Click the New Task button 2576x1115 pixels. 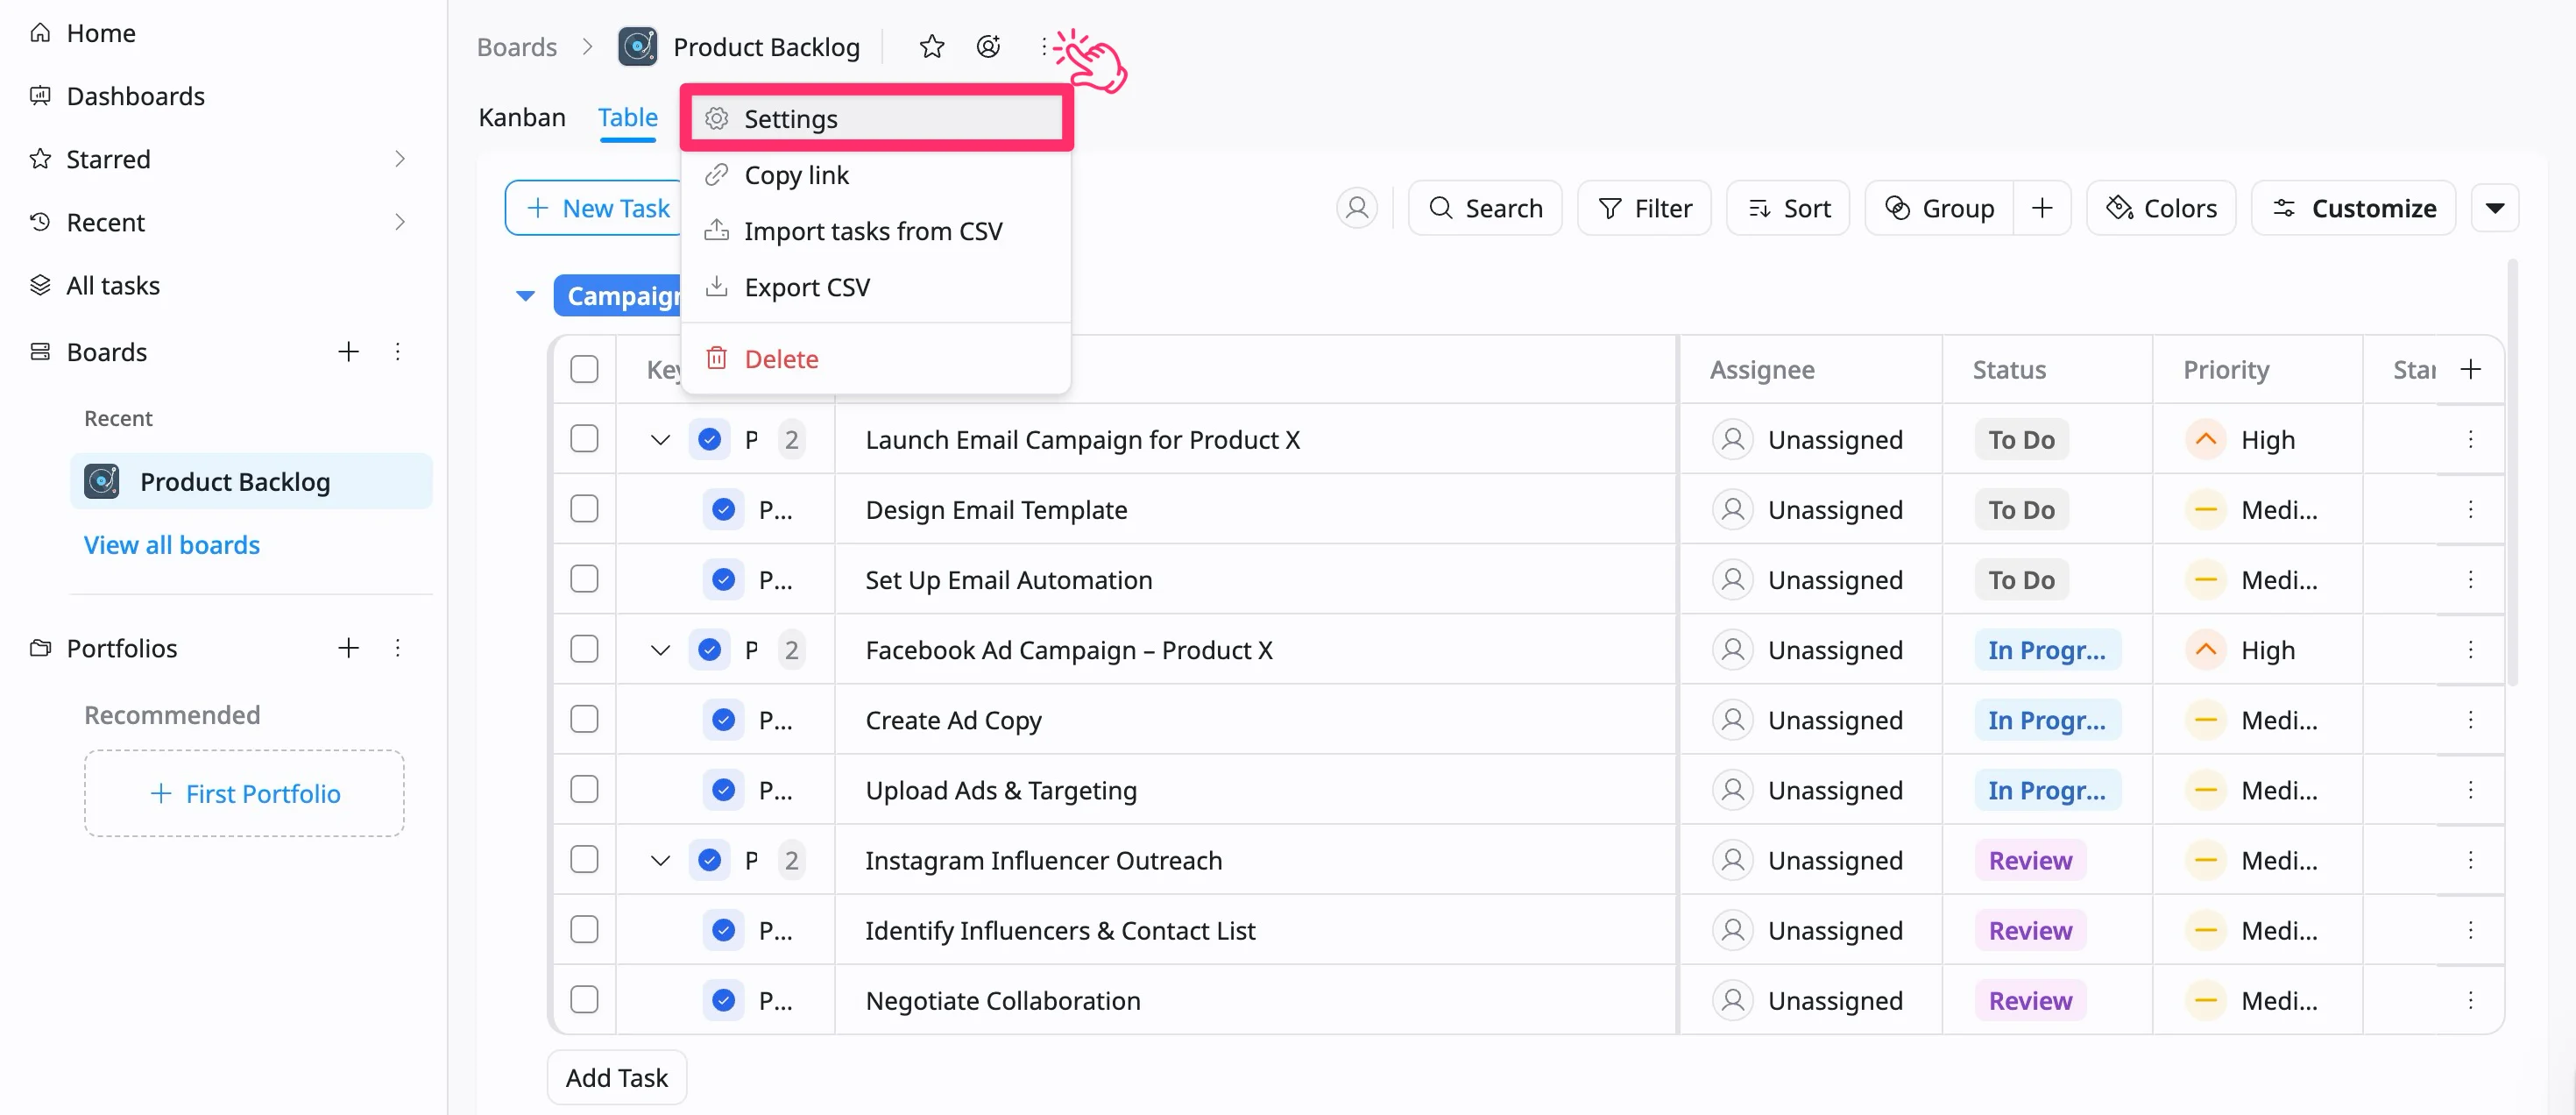pyautogui.click(x=594, y=208)
